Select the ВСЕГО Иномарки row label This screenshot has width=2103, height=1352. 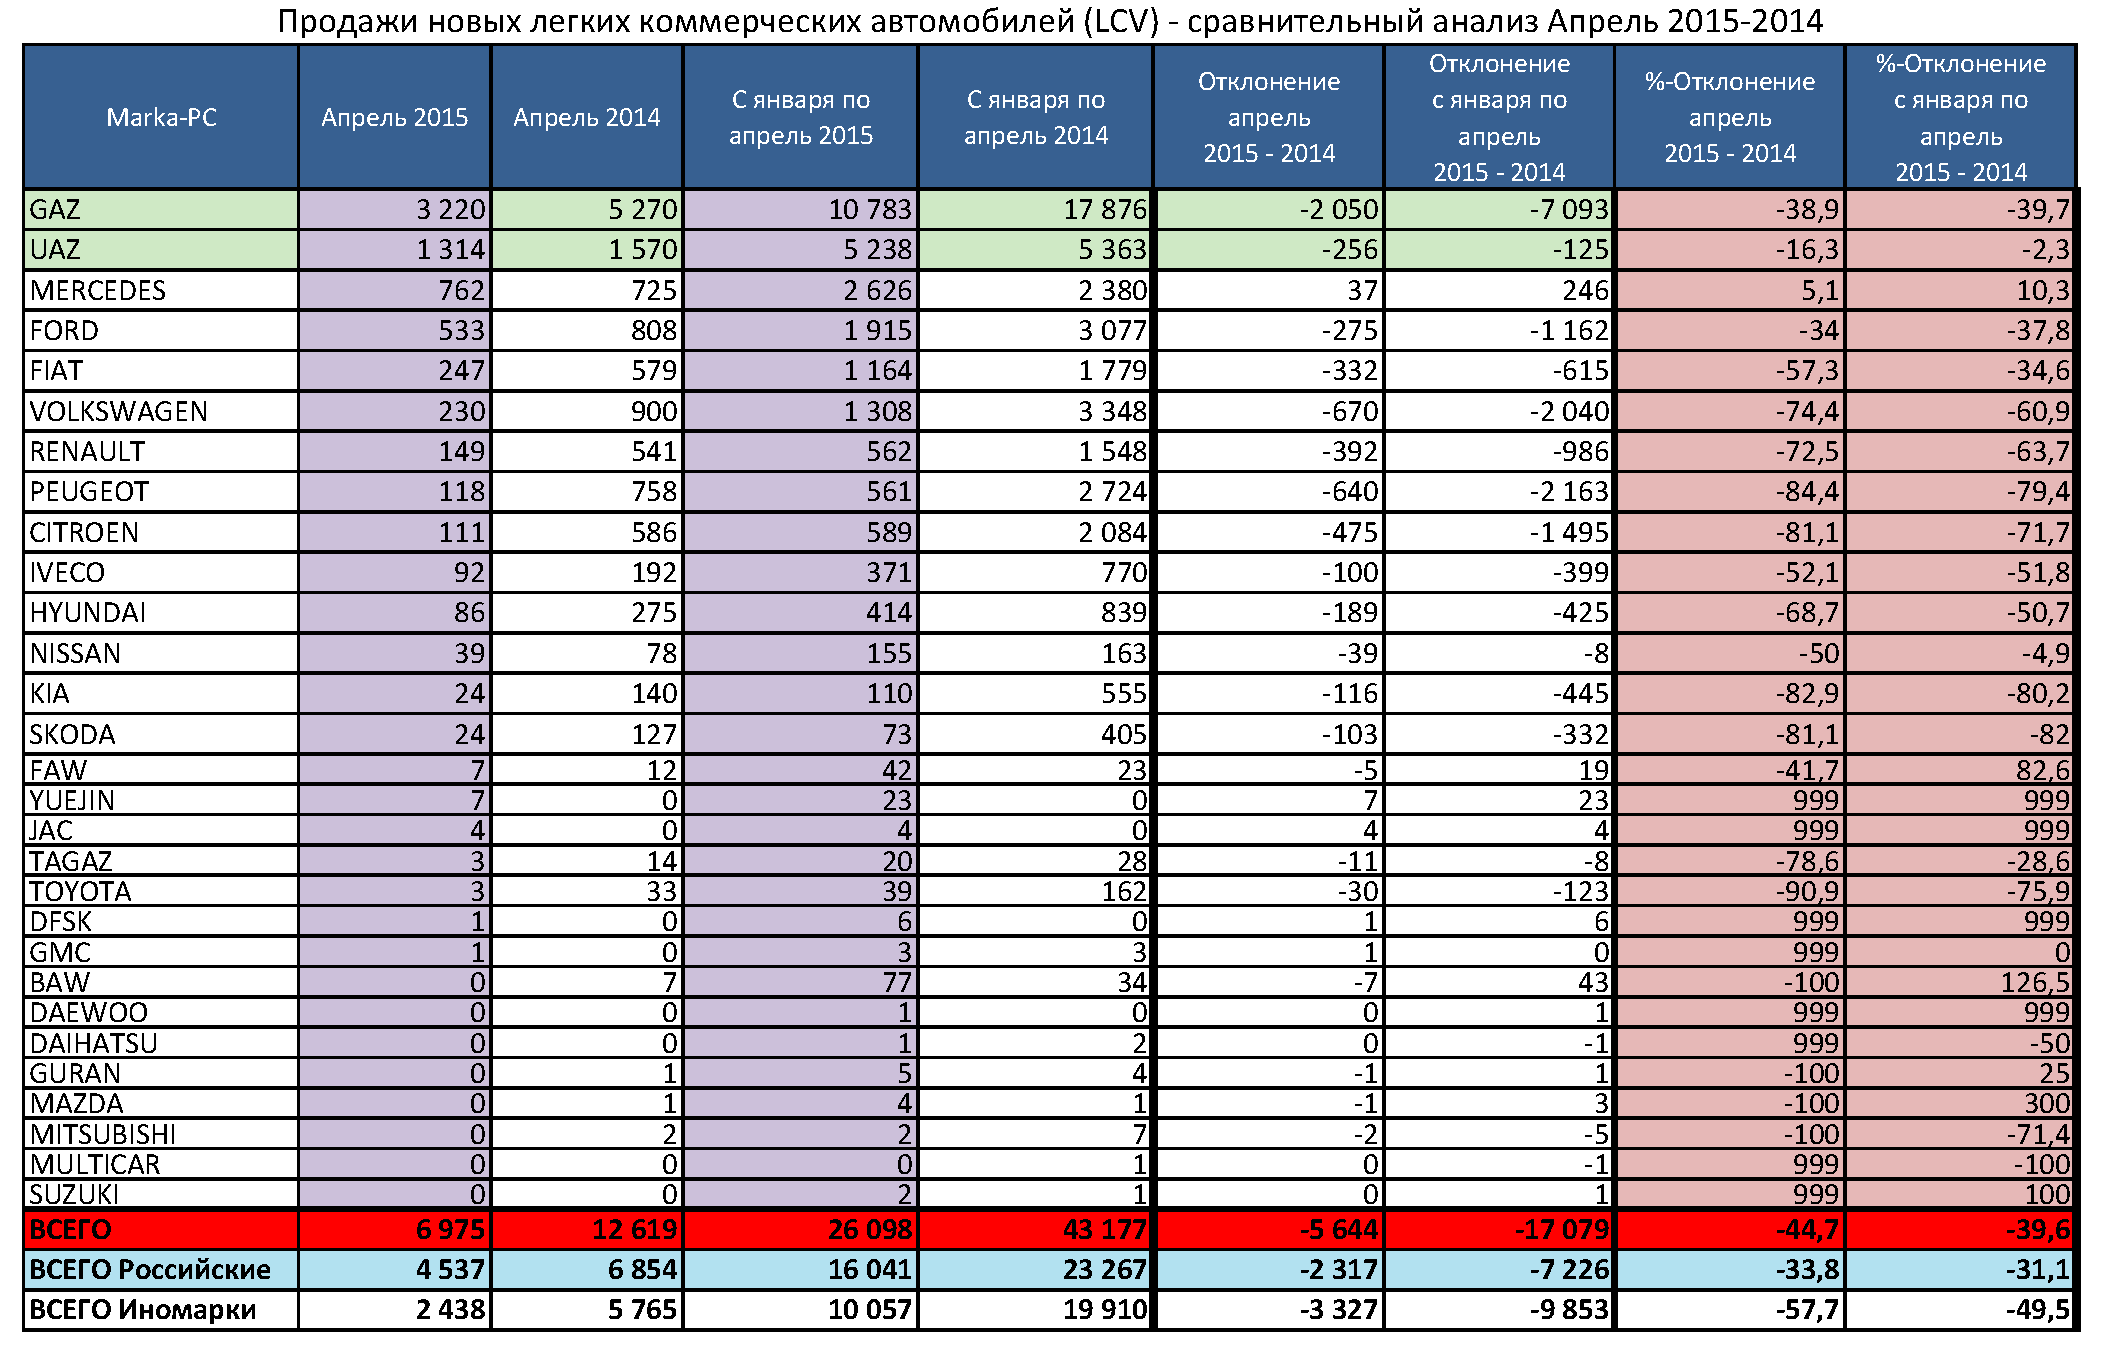[143, 1309]
